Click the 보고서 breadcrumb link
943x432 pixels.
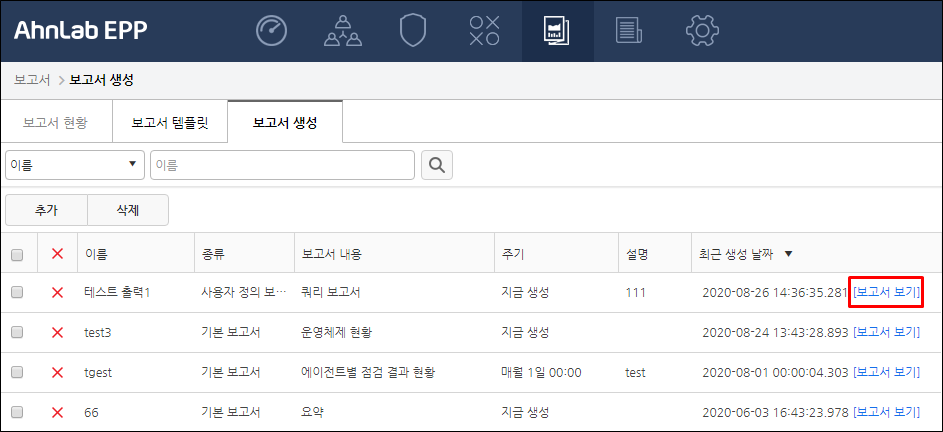coord(32,81)
